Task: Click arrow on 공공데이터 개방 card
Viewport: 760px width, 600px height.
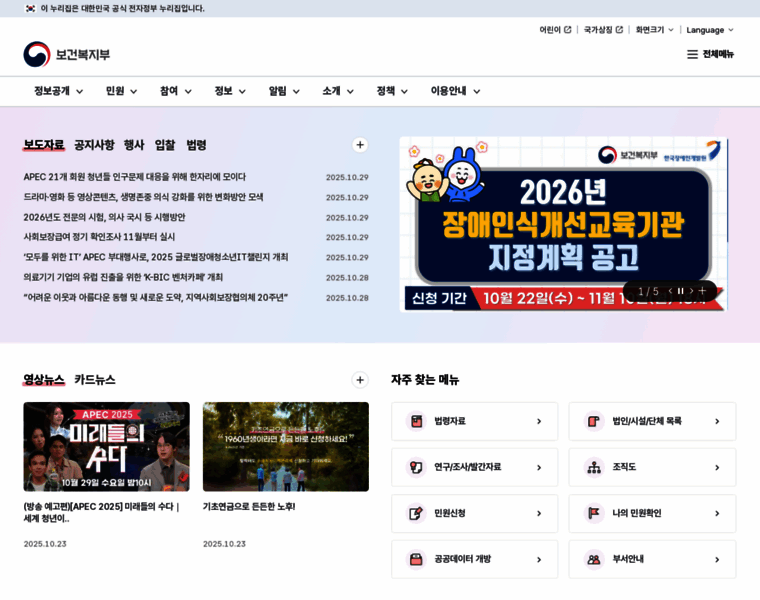Action: pos(539,560)
